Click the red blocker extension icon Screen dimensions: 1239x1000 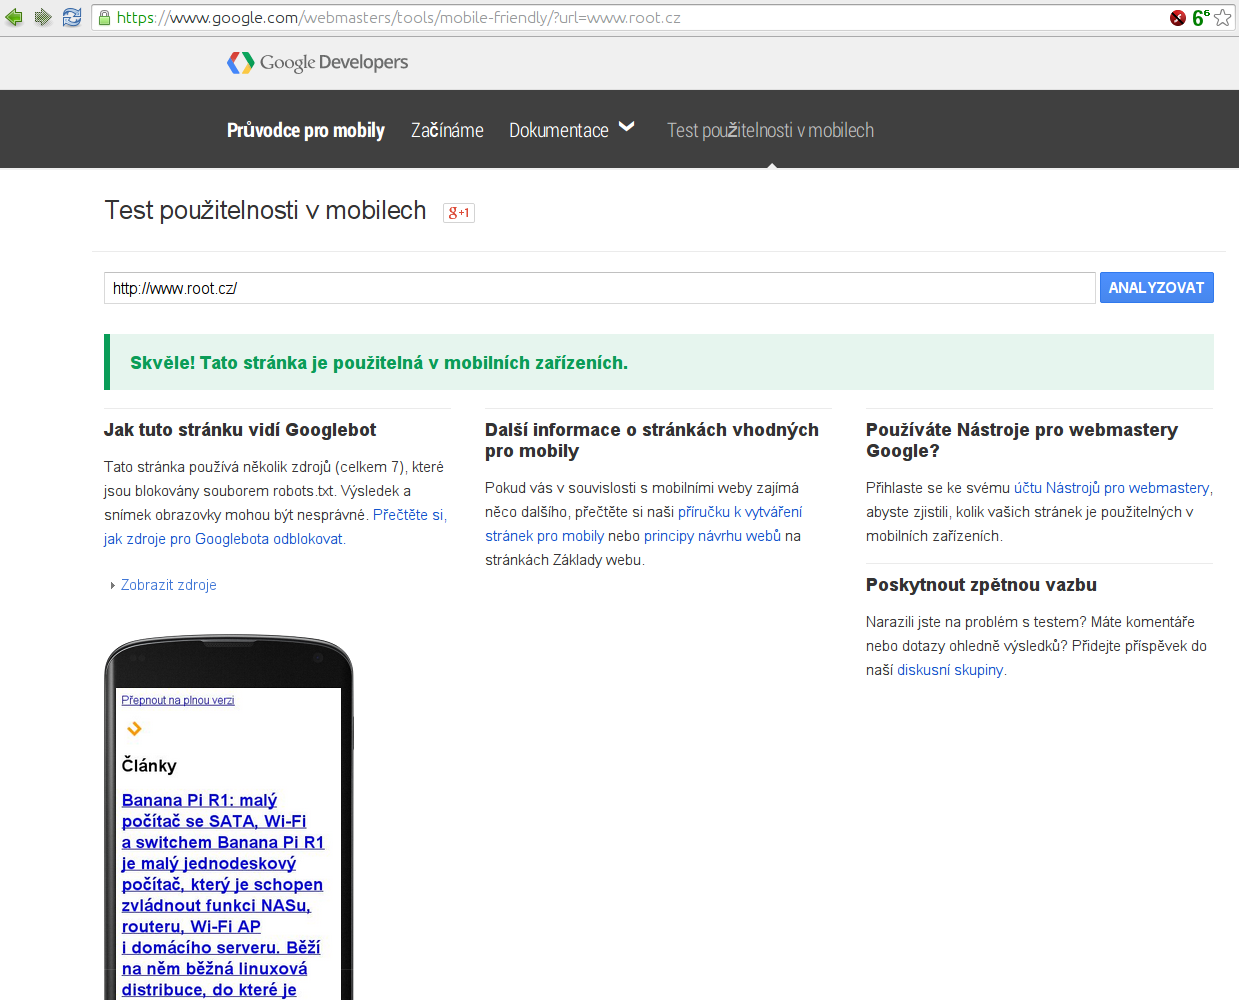point(1178,18)
